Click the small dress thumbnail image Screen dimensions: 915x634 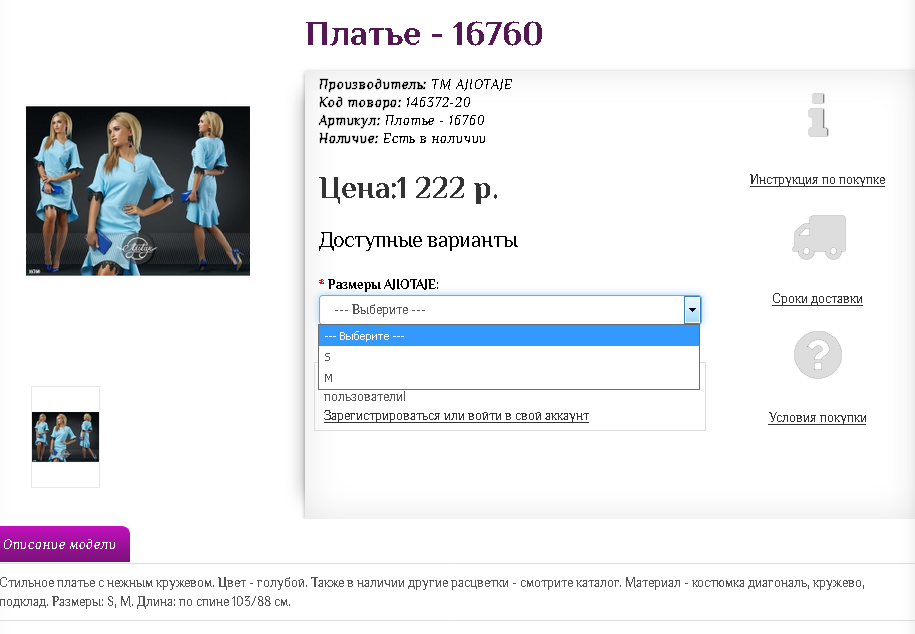[x=65, y=437]
